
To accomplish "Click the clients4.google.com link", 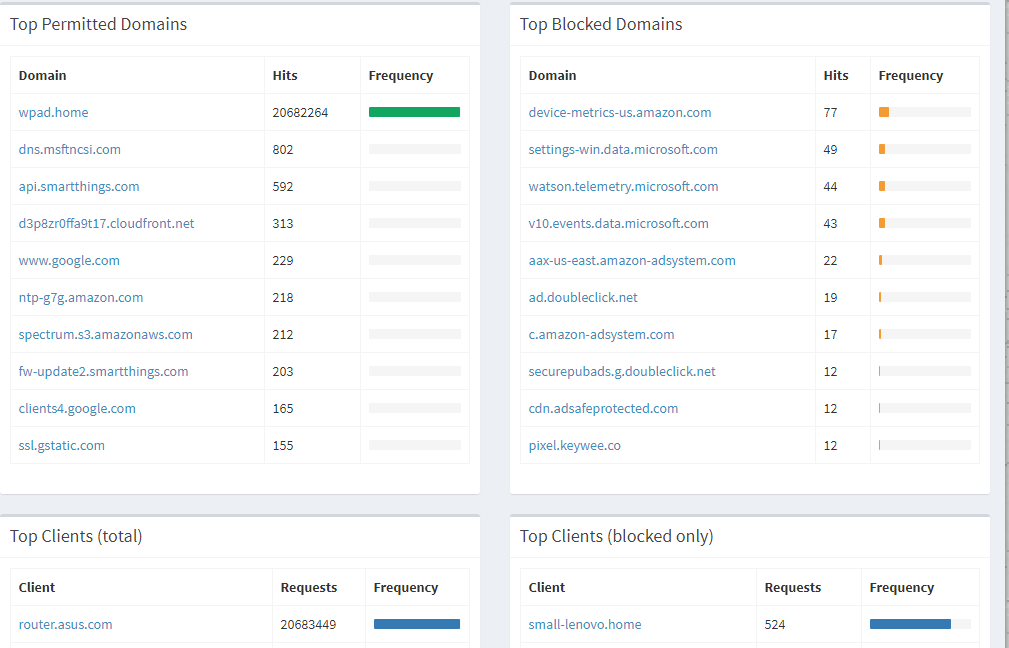I will tap(77, 408).
